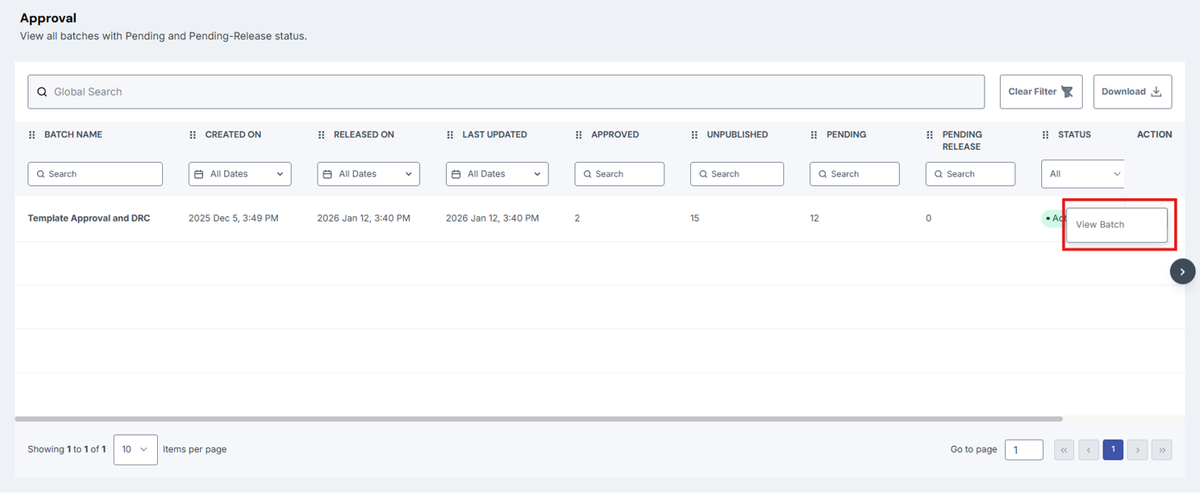Click the Pending Release search field
The image size is (1200, 493).
point(971,174)
